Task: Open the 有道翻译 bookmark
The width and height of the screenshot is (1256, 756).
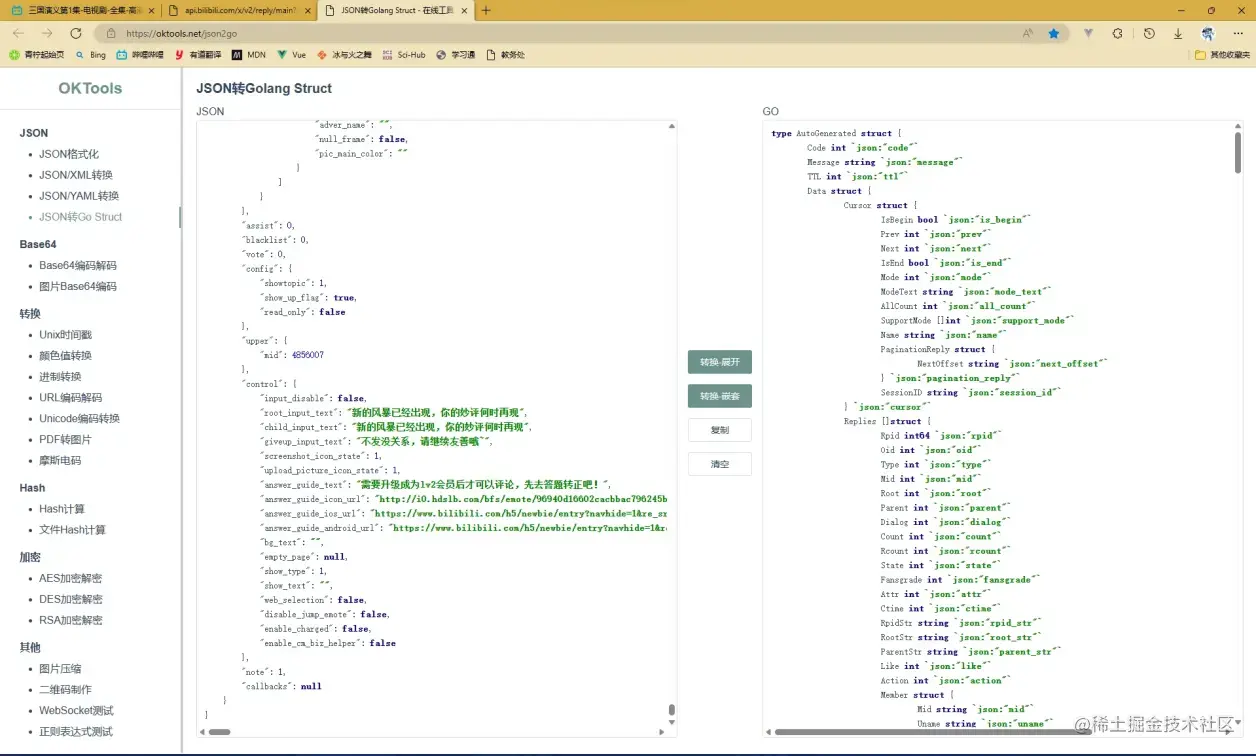Action: coord(199,55)
